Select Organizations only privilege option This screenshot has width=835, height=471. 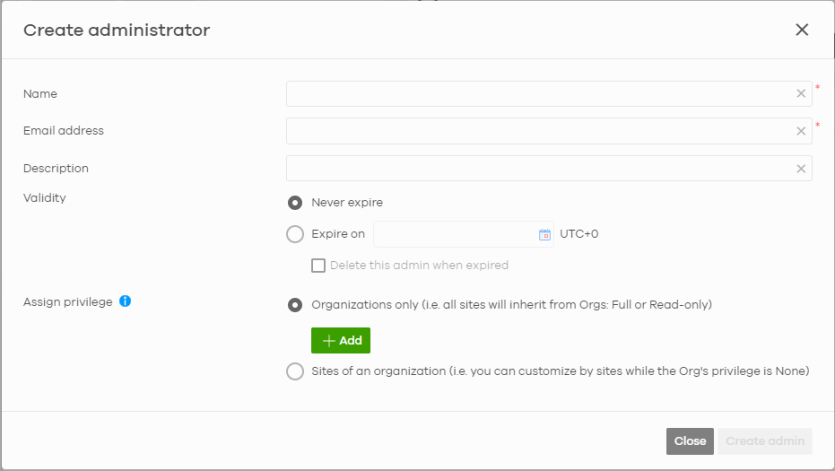(294, 305)
